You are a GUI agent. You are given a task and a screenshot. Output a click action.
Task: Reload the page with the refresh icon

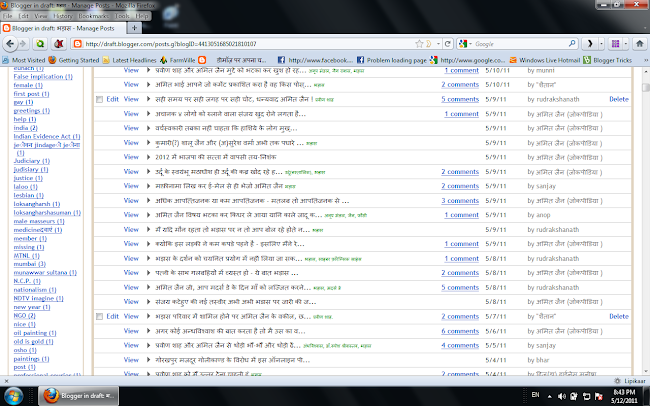click(x=448, y=44)
